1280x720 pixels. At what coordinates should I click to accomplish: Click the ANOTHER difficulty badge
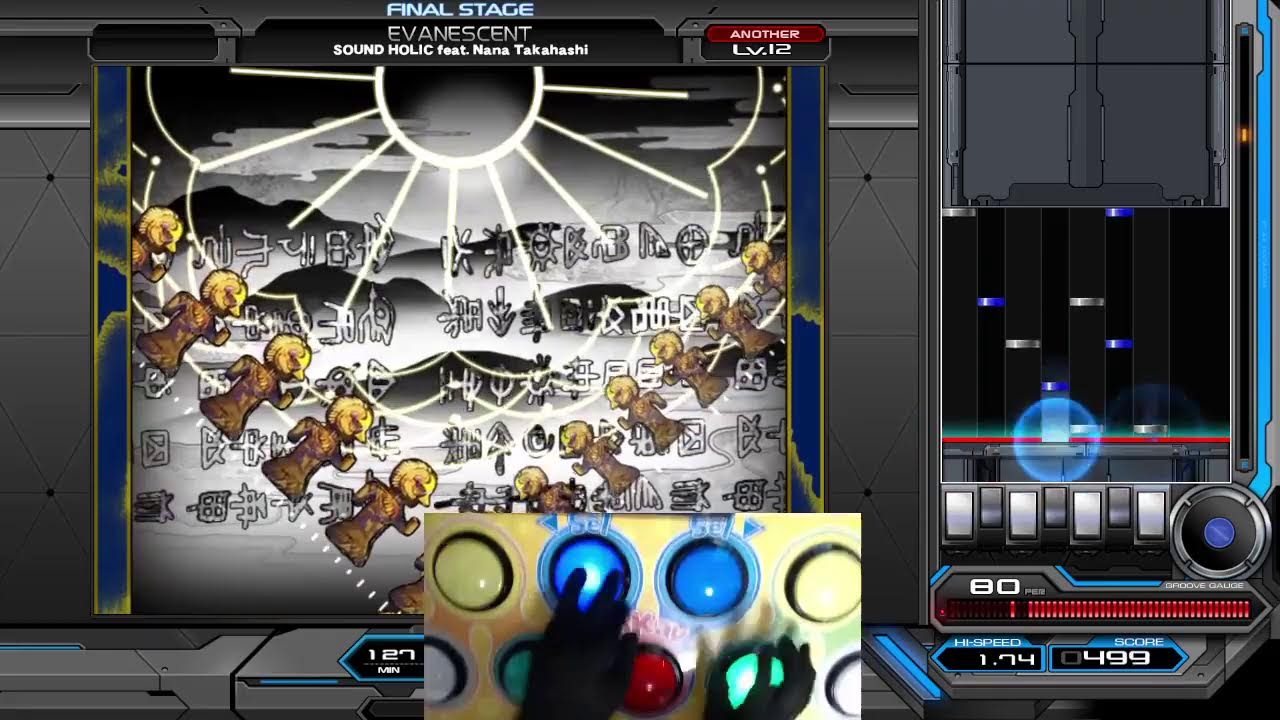(x=765, y=34)
